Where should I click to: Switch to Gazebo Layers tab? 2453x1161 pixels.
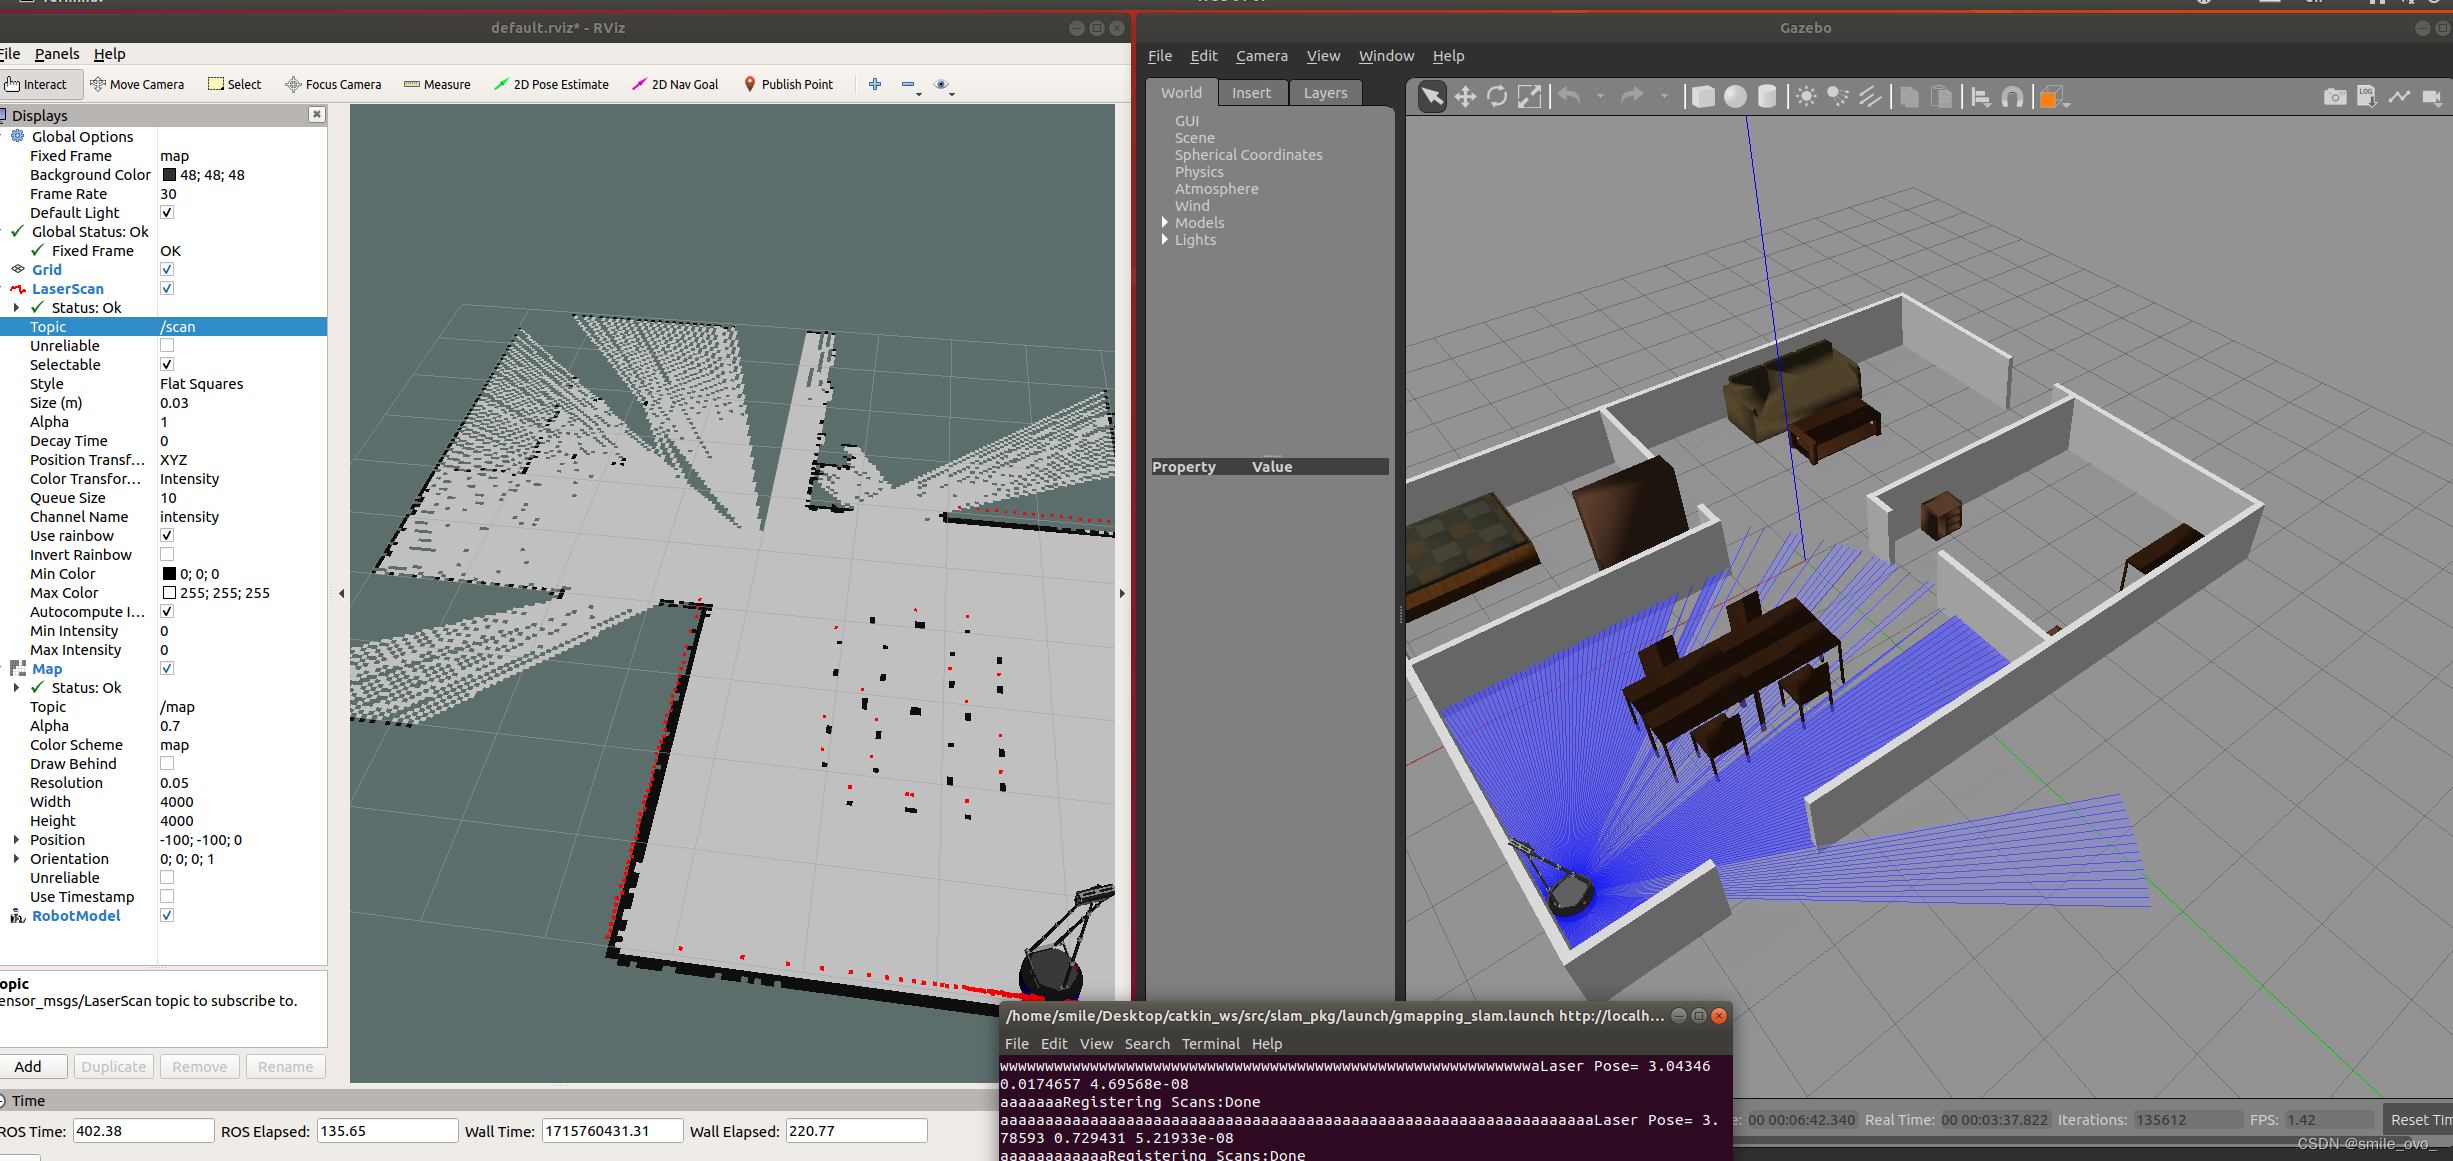1325,93
